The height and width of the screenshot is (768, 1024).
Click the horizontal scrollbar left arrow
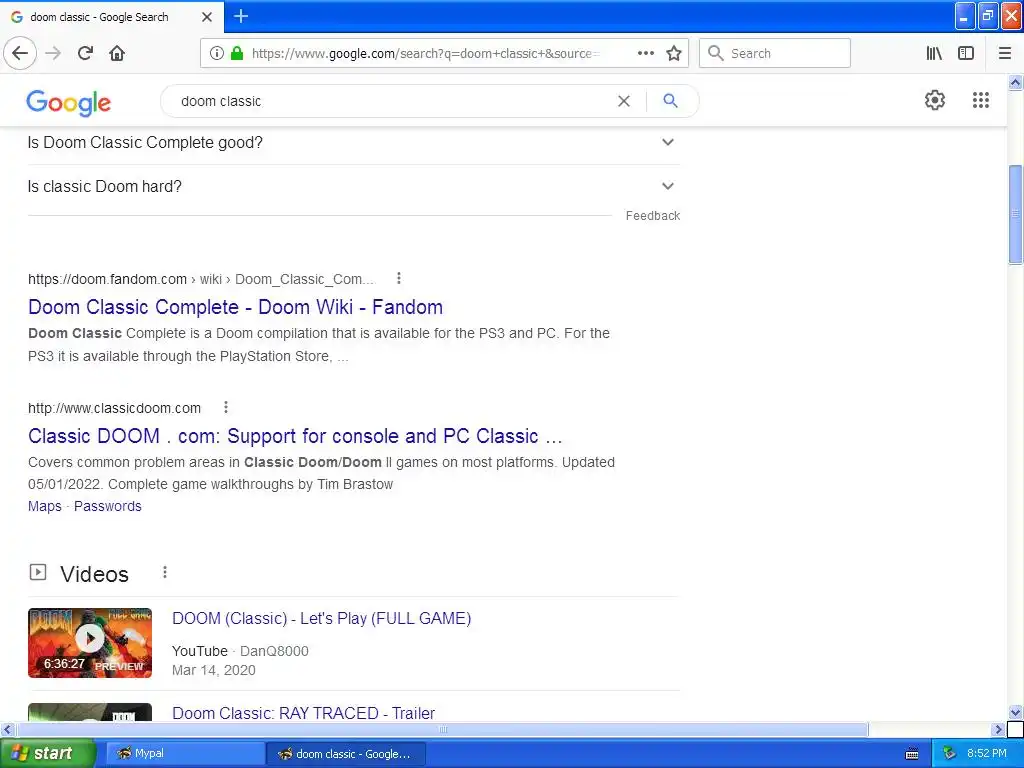tap(7, 729)
